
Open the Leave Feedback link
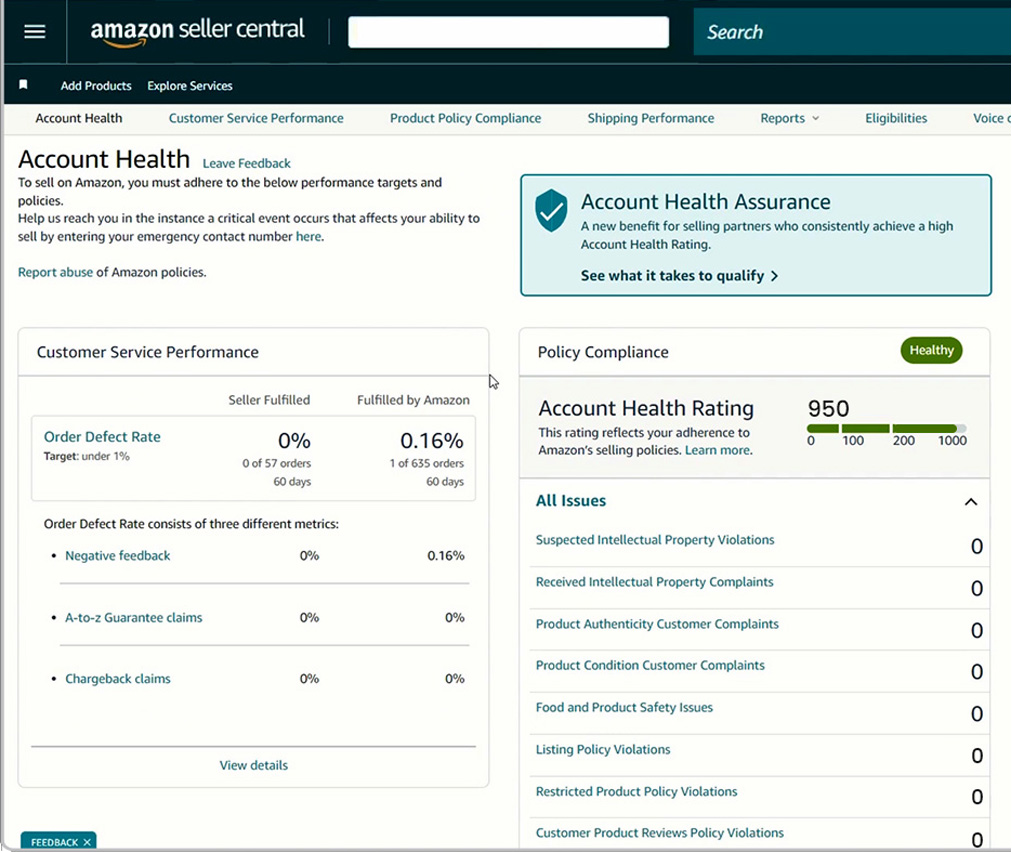pos(246,163)
